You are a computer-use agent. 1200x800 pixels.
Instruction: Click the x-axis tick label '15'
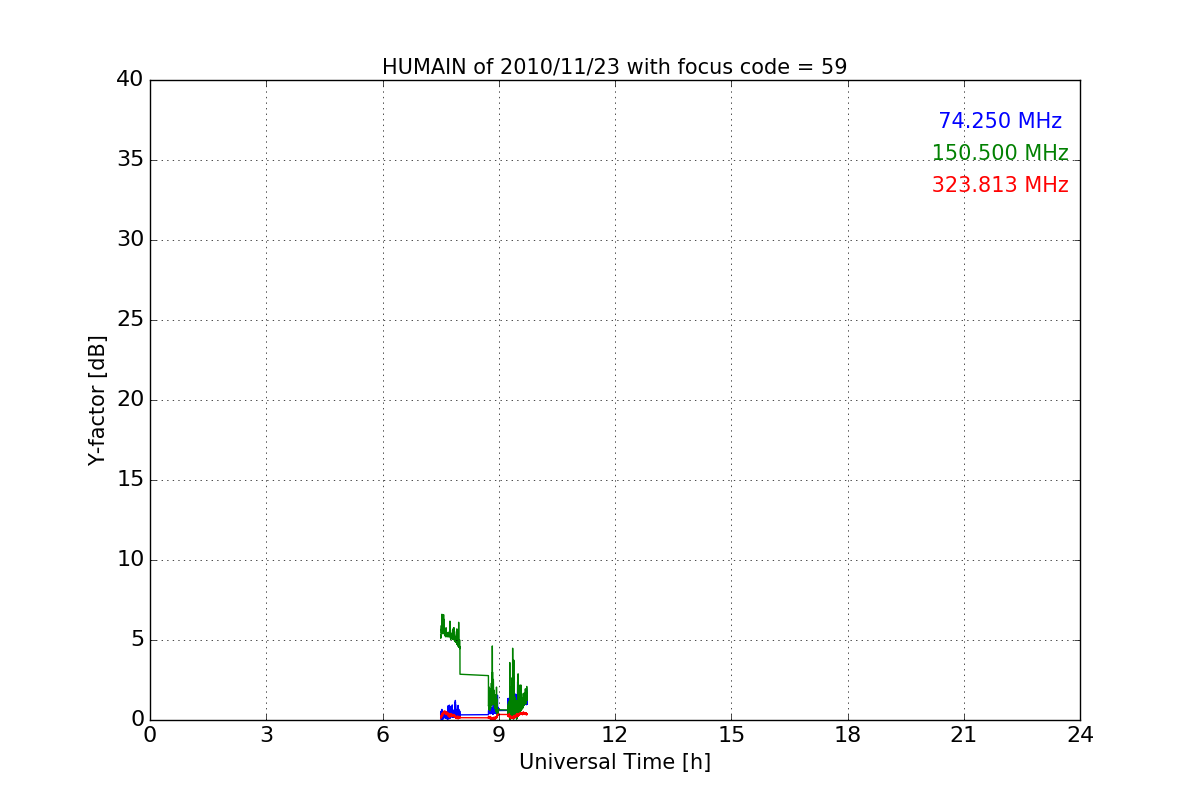click(731, 735)
